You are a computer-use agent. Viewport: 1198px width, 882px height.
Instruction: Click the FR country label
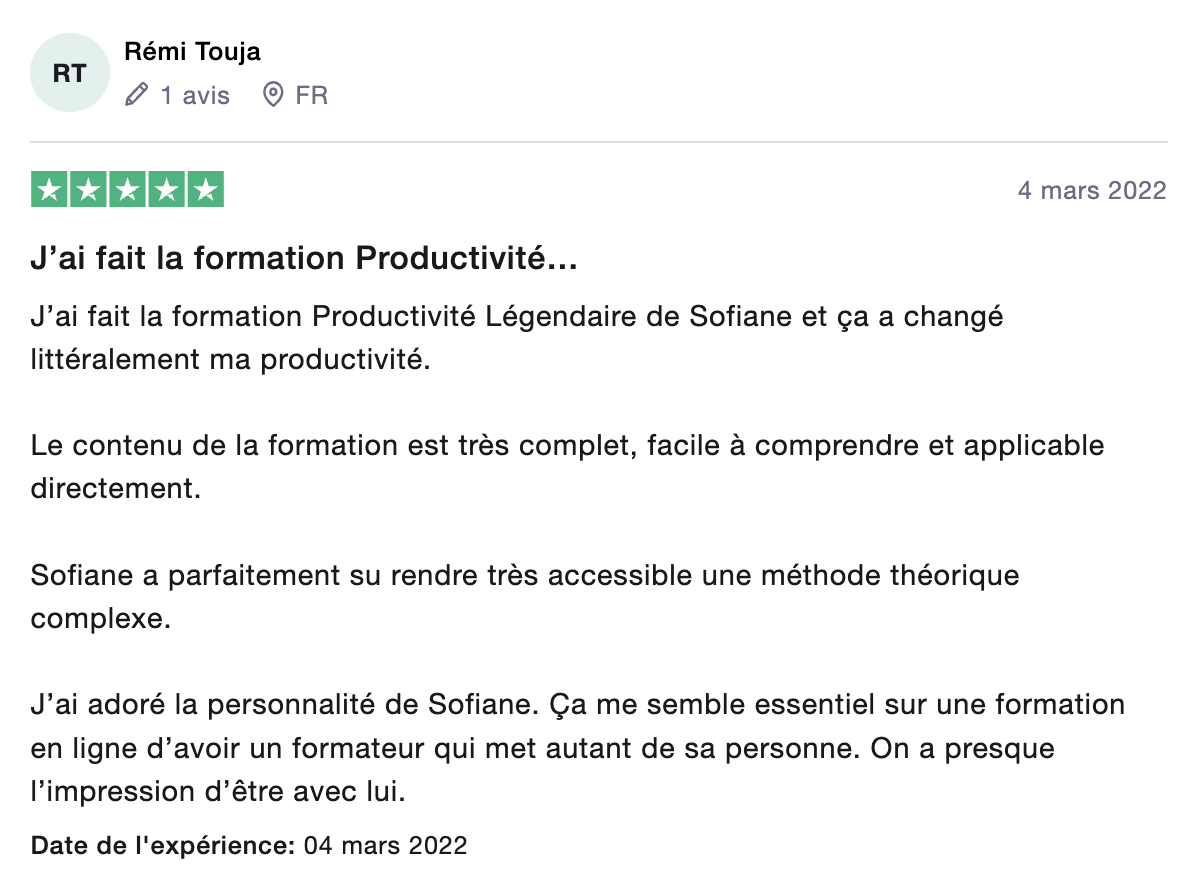pyautogui.click(x=312, y=96)
